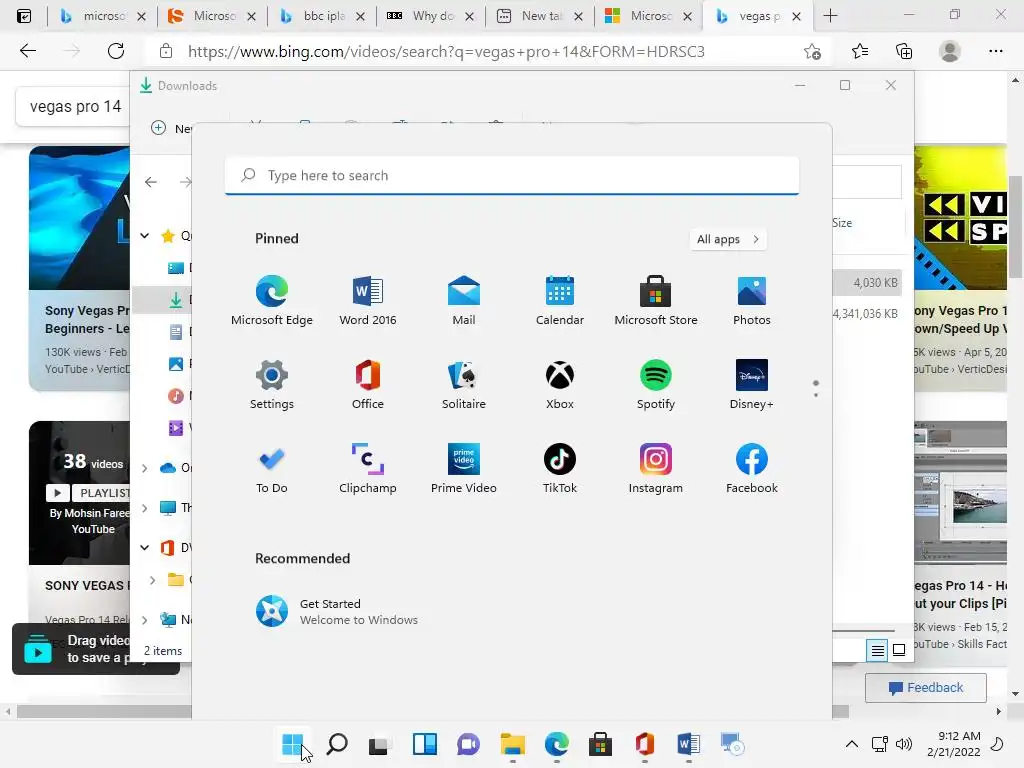Open the To Do app
The height and width of the screenshot is (768, 1024).
point(272,469)
